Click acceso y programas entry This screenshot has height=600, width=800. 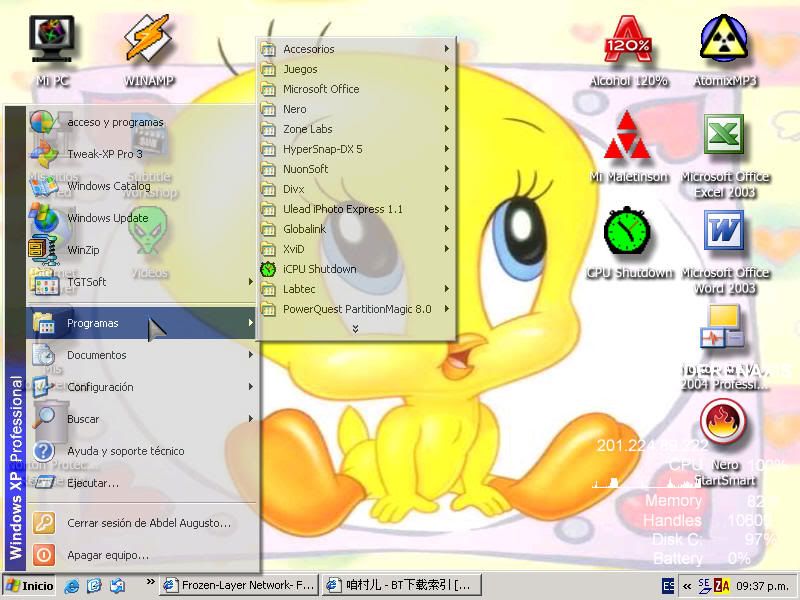point(141,122)
